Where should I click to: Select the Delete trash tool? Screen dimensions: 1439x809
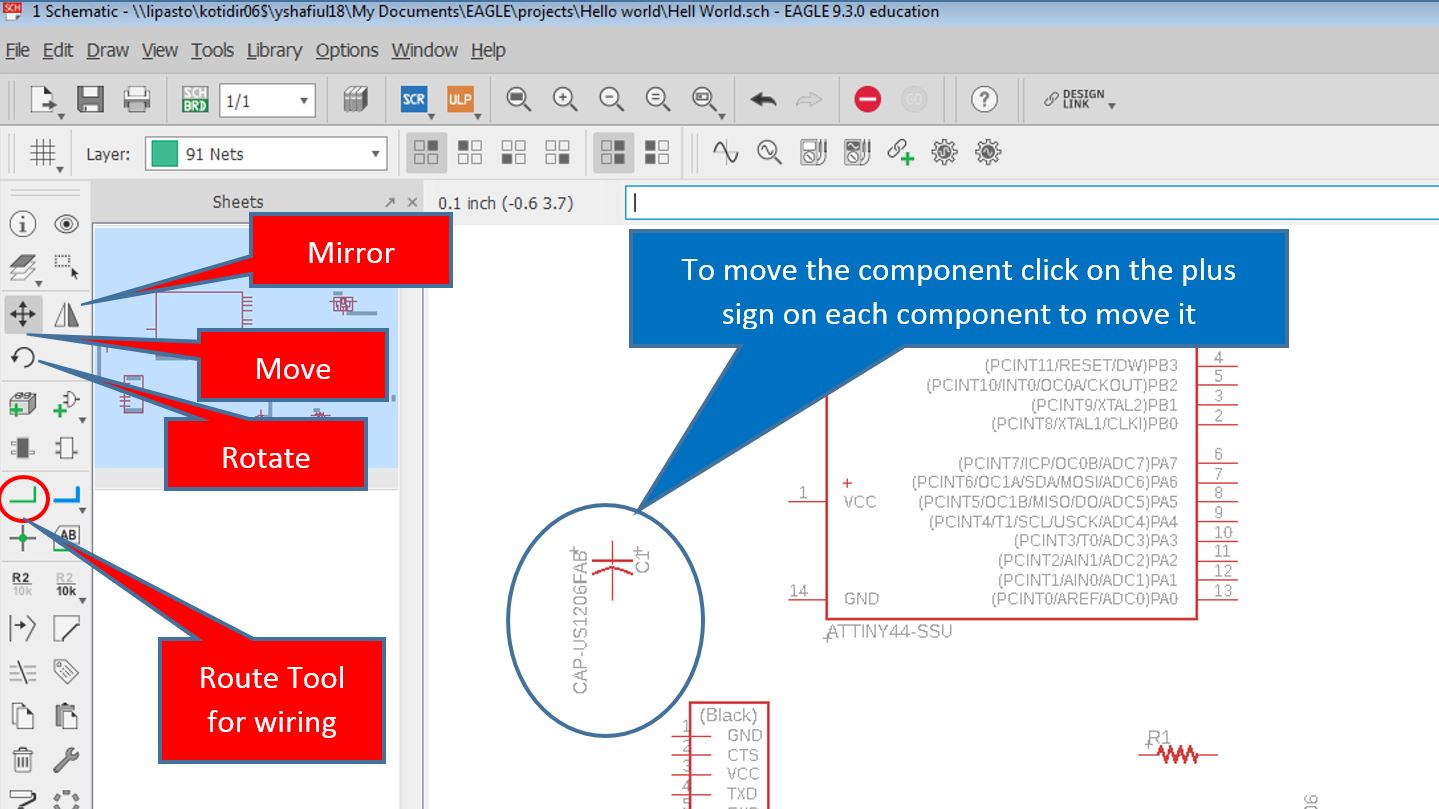click(22, 760)
